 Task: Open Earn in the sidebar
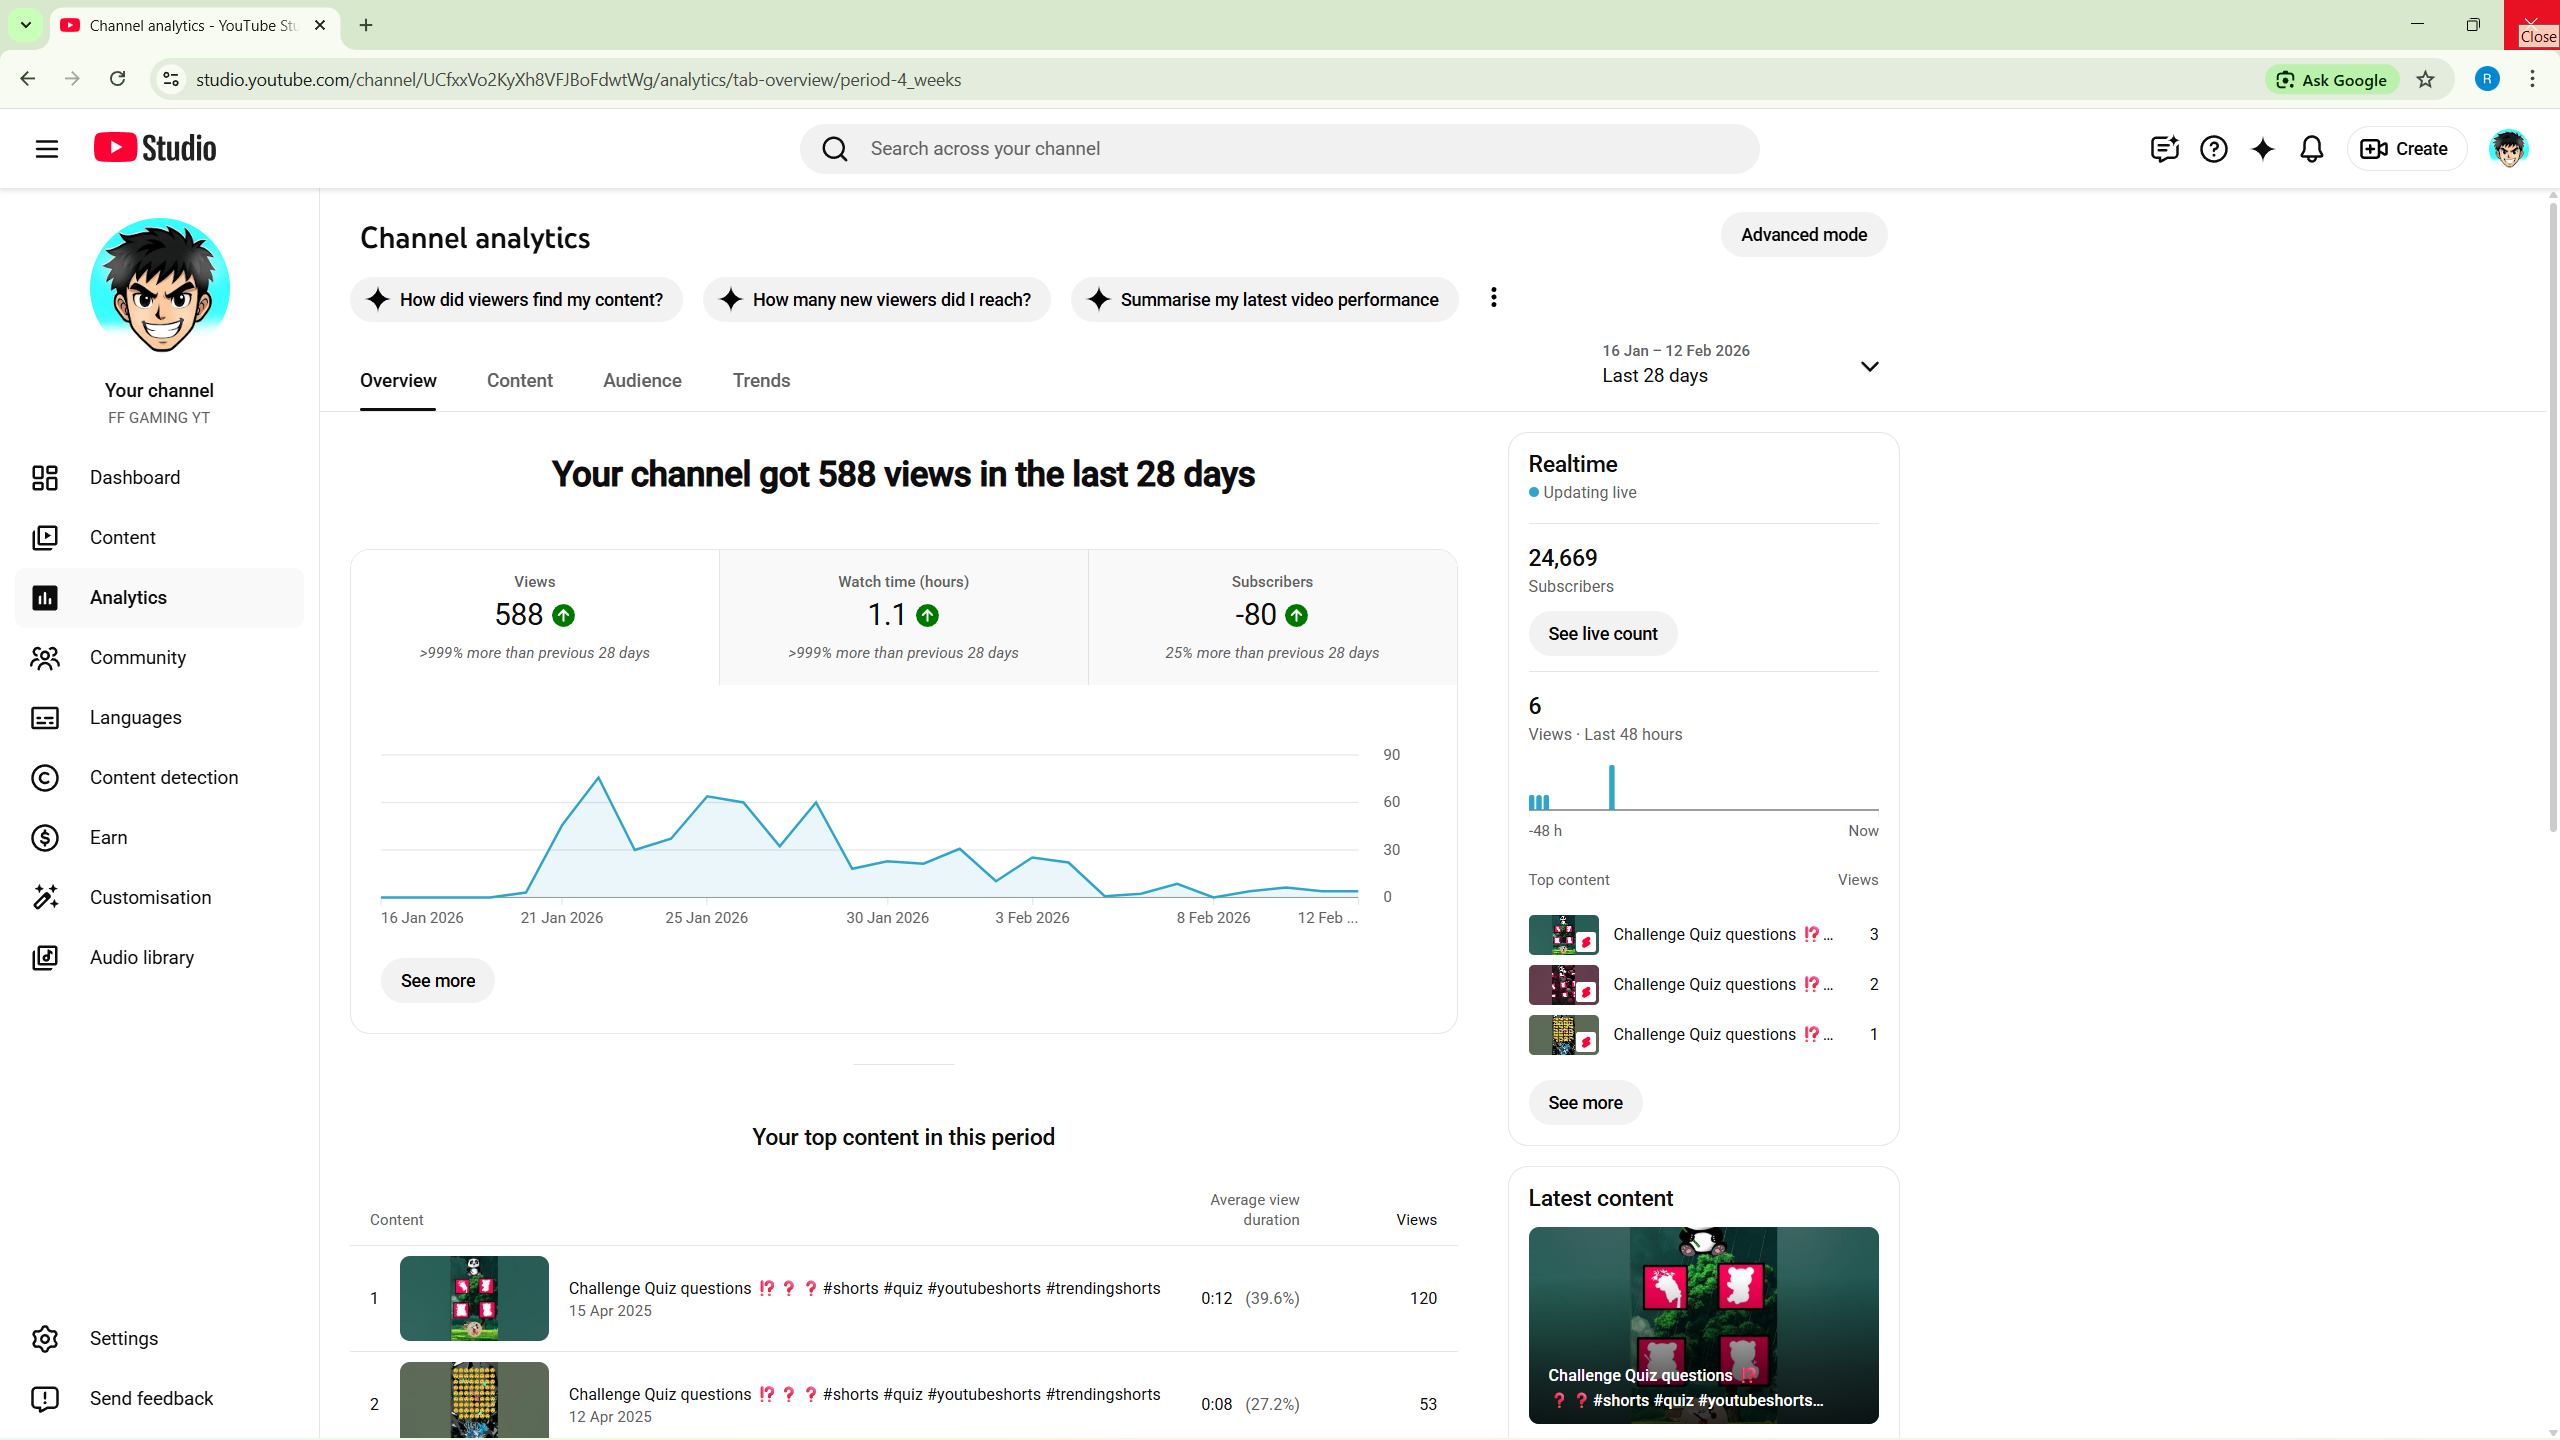click(x=108, y=837)
